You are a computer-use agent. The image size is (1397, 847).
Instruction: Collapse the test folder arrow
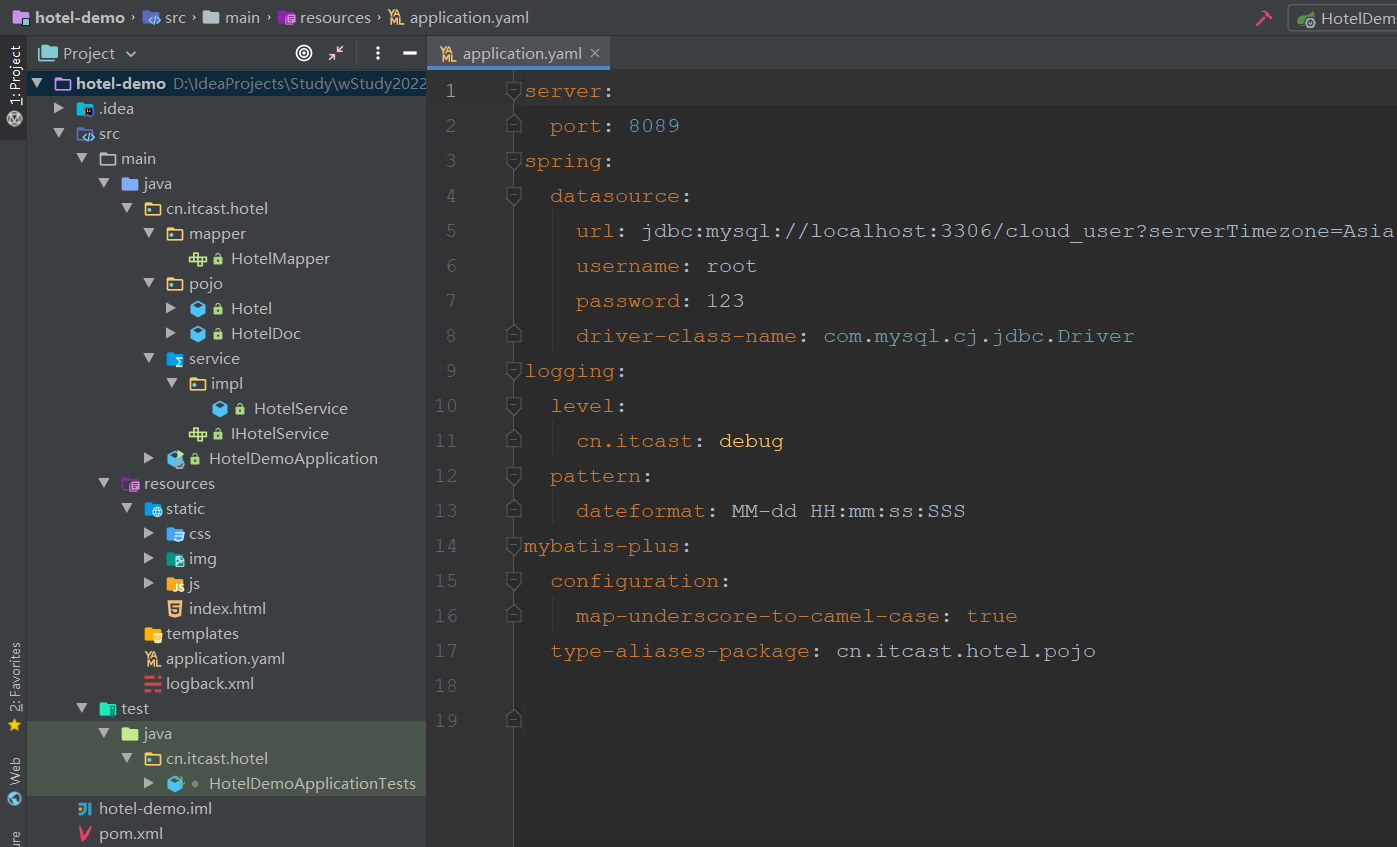(82, 708)
